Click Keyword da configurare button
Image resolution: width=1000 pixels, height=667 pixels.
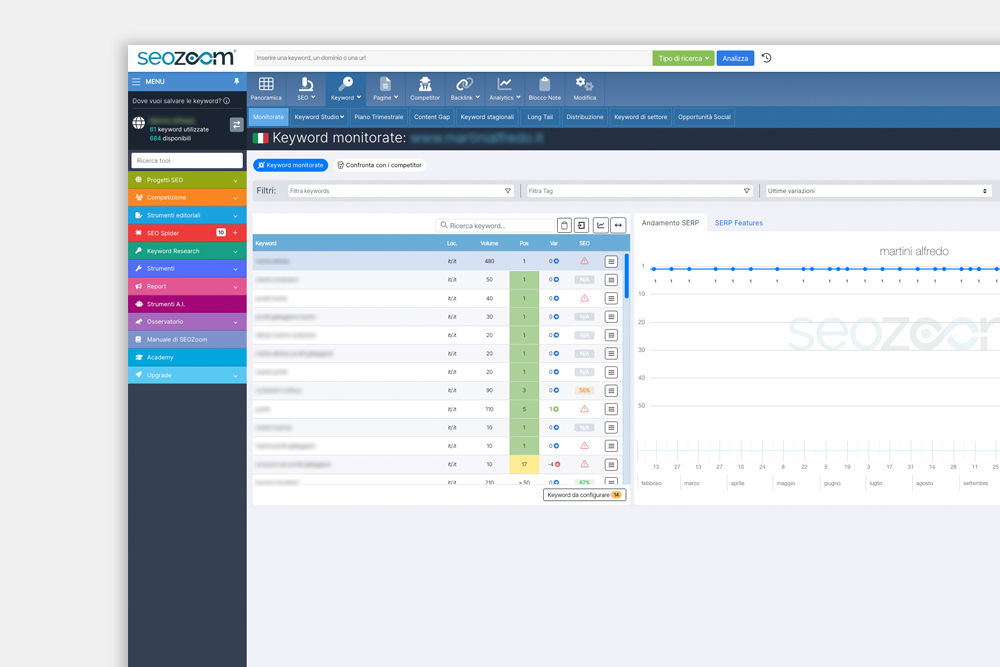584,495
